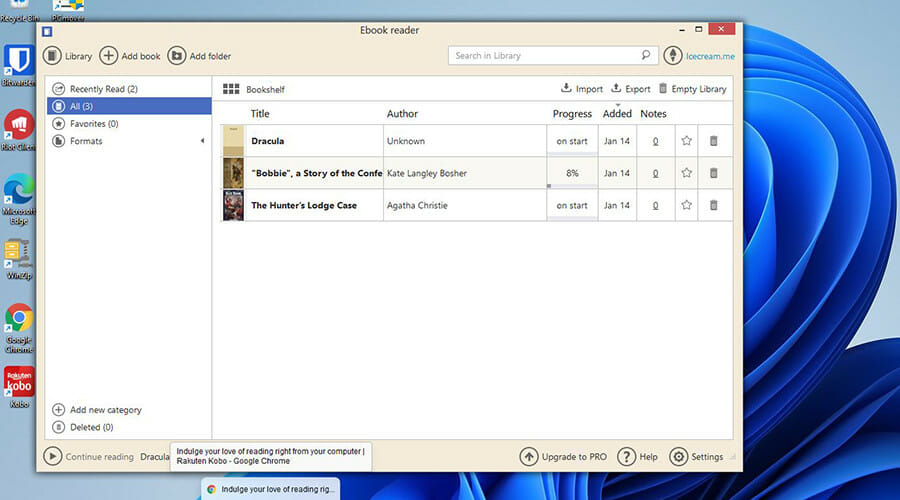Screen dimensions: 900x500
Task: Click the Import button
Action: click(581, 88)
